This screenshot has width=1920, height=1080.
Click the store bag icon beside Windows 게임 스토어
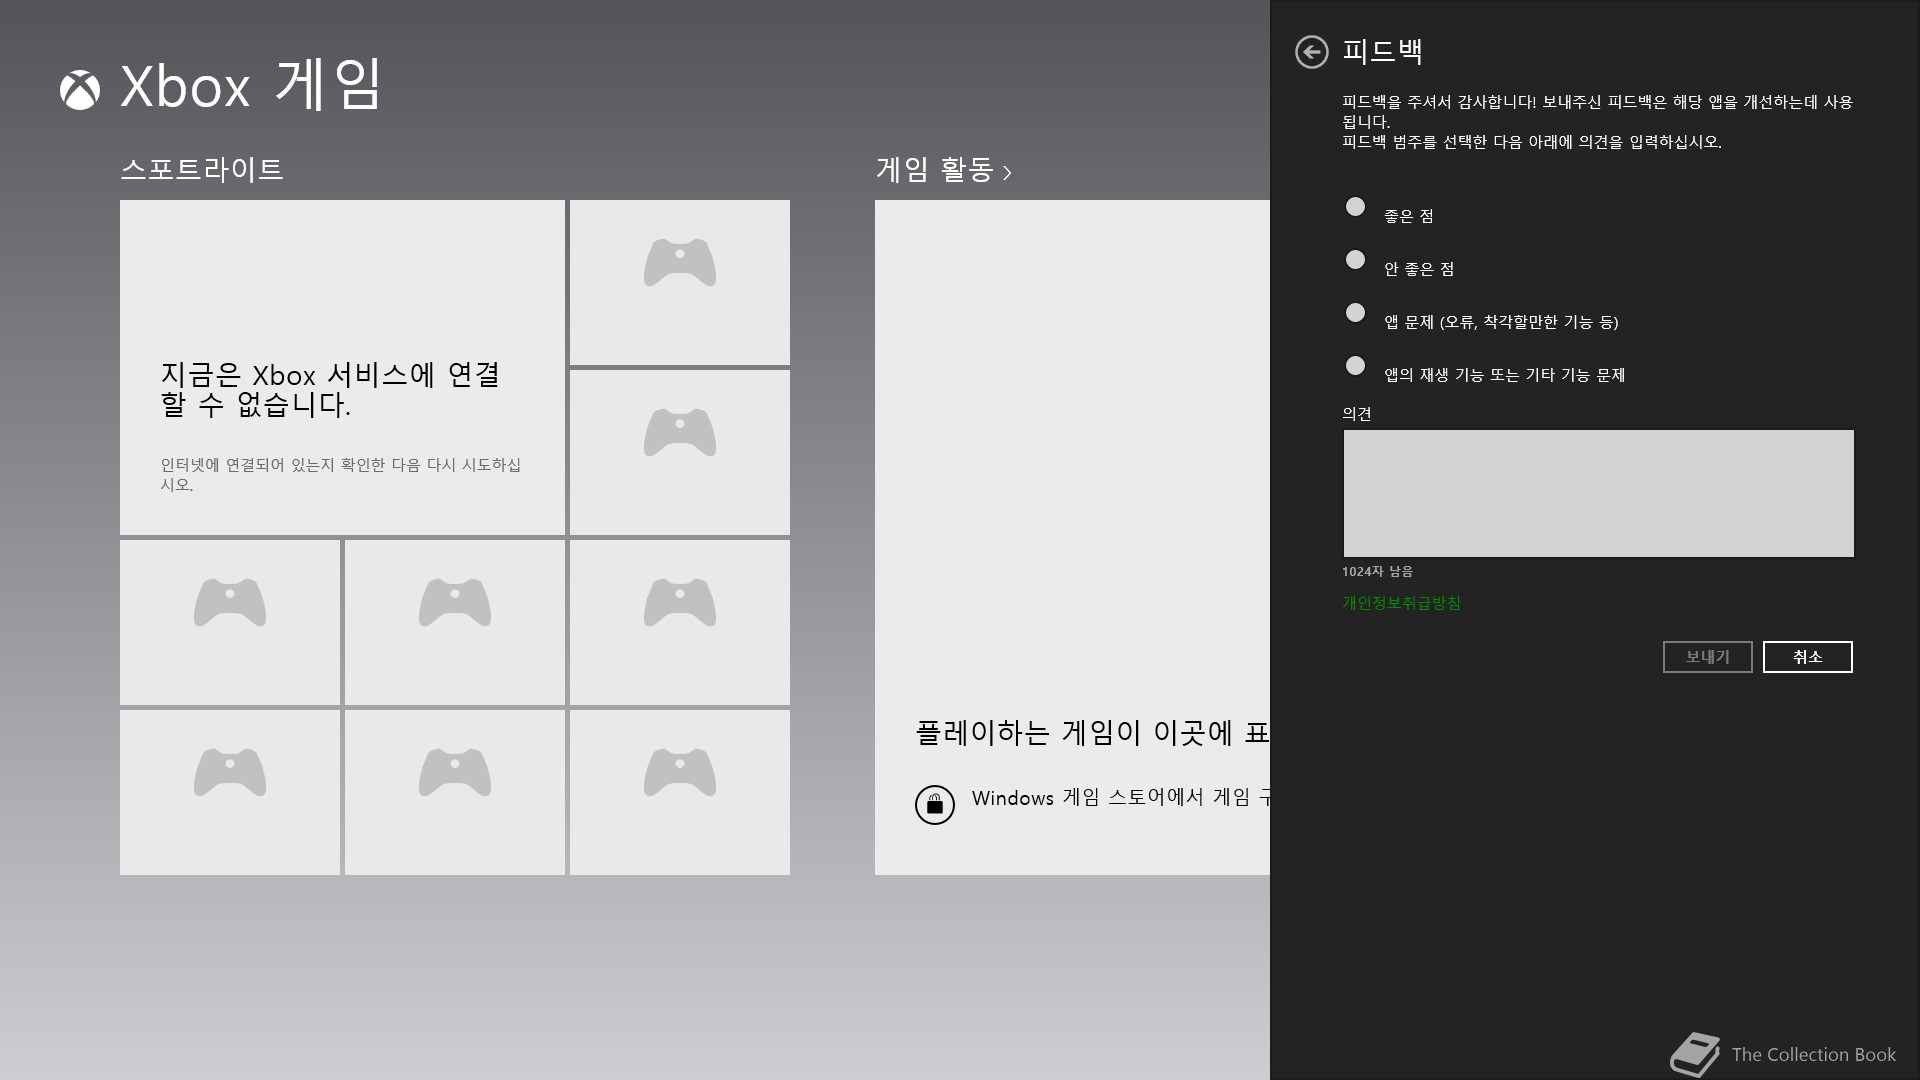[x=935, y=804]
